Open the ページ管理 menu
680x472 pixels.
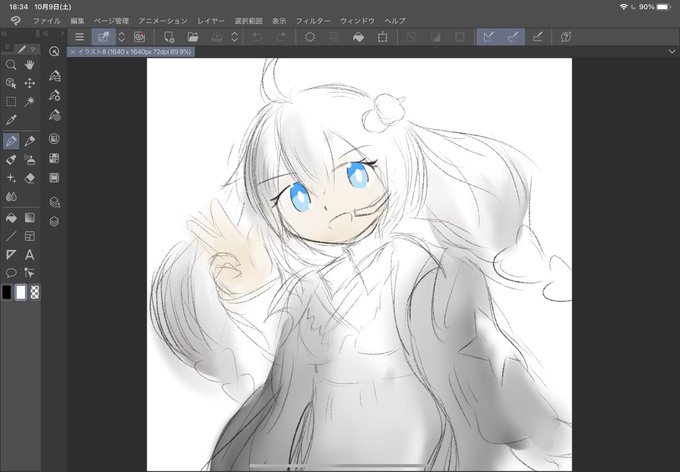[111, 21]
